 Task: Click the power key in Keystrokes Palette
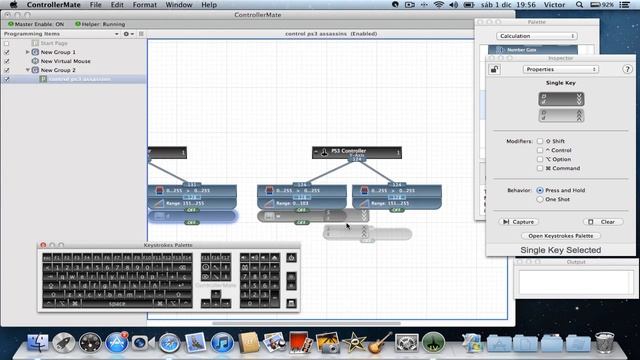pos(291,258)
